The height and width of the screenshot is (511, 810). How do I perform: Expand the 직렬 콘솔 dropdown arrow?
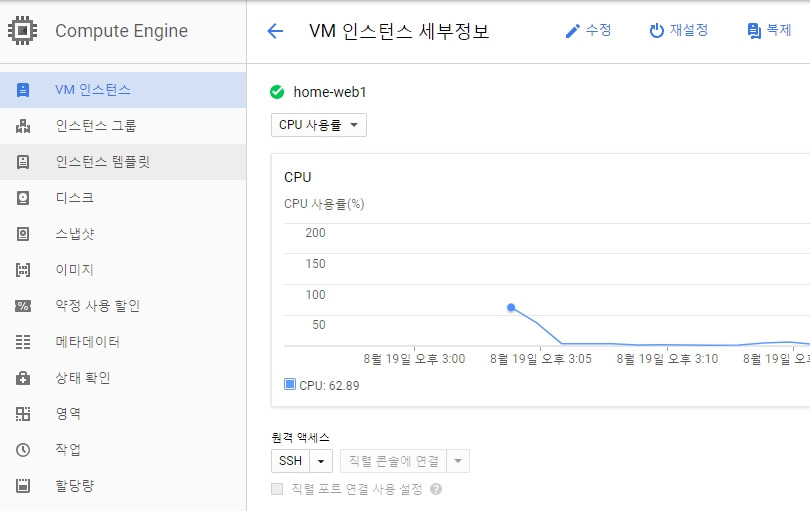click(x=458, y=461)
